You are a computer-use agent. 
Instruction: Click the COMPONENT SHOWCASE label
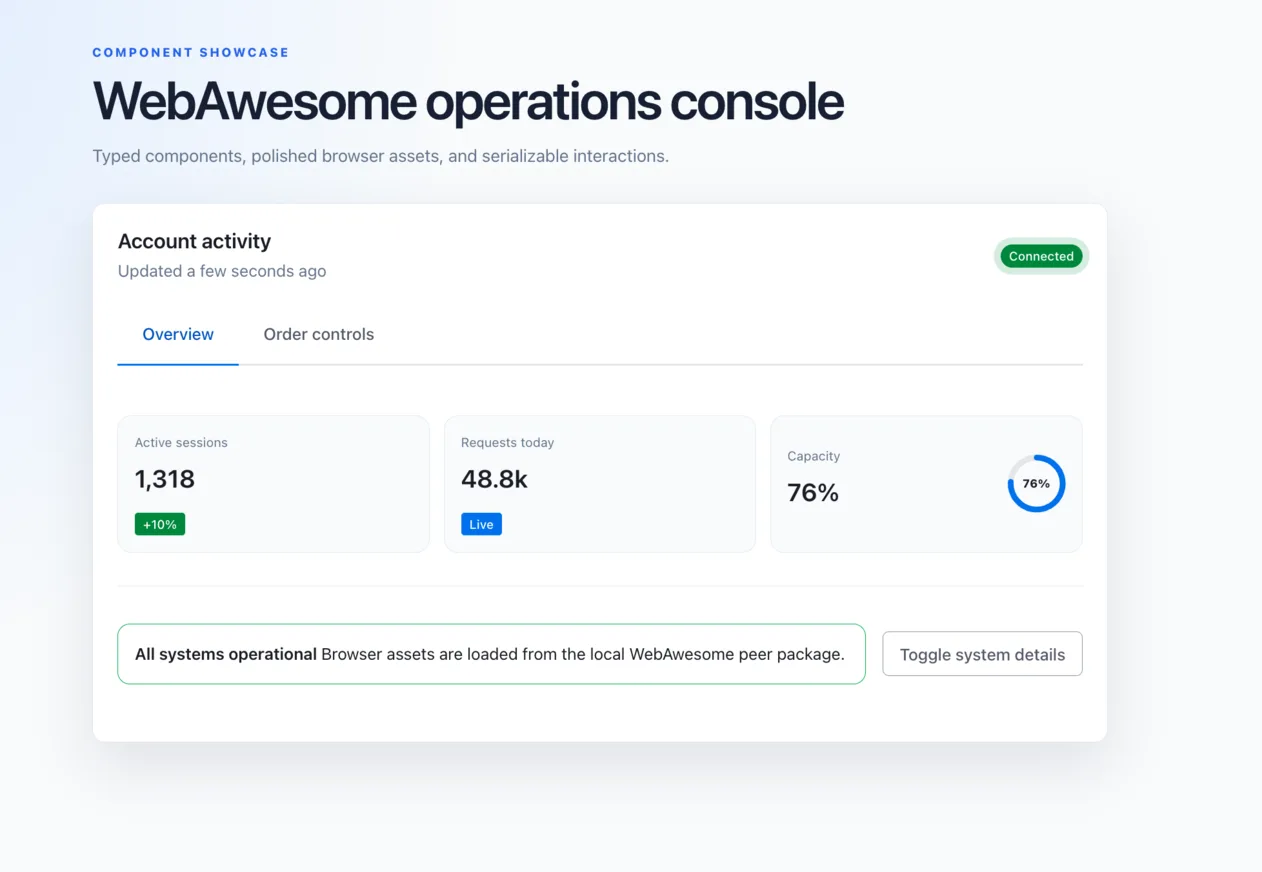pos(190,52)
